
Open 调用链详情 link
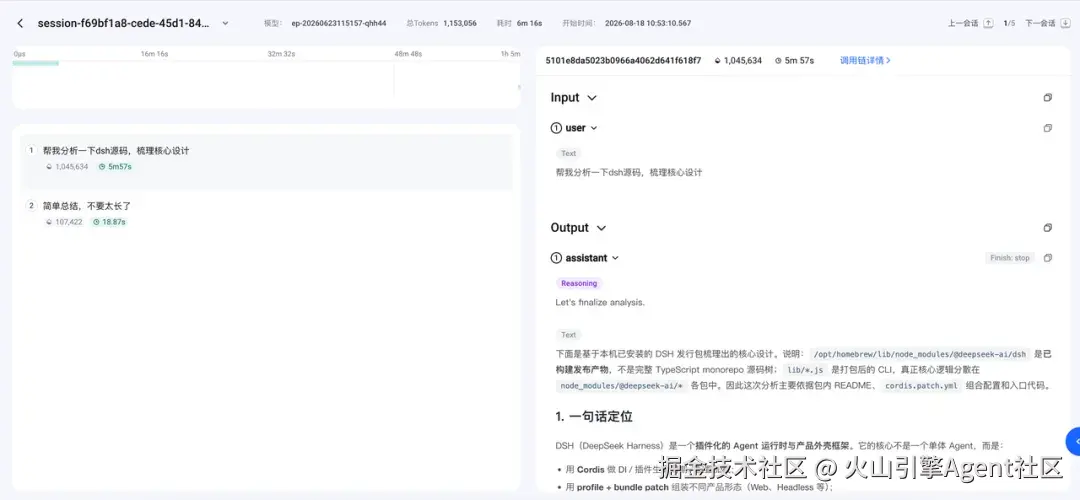[865, 61]
